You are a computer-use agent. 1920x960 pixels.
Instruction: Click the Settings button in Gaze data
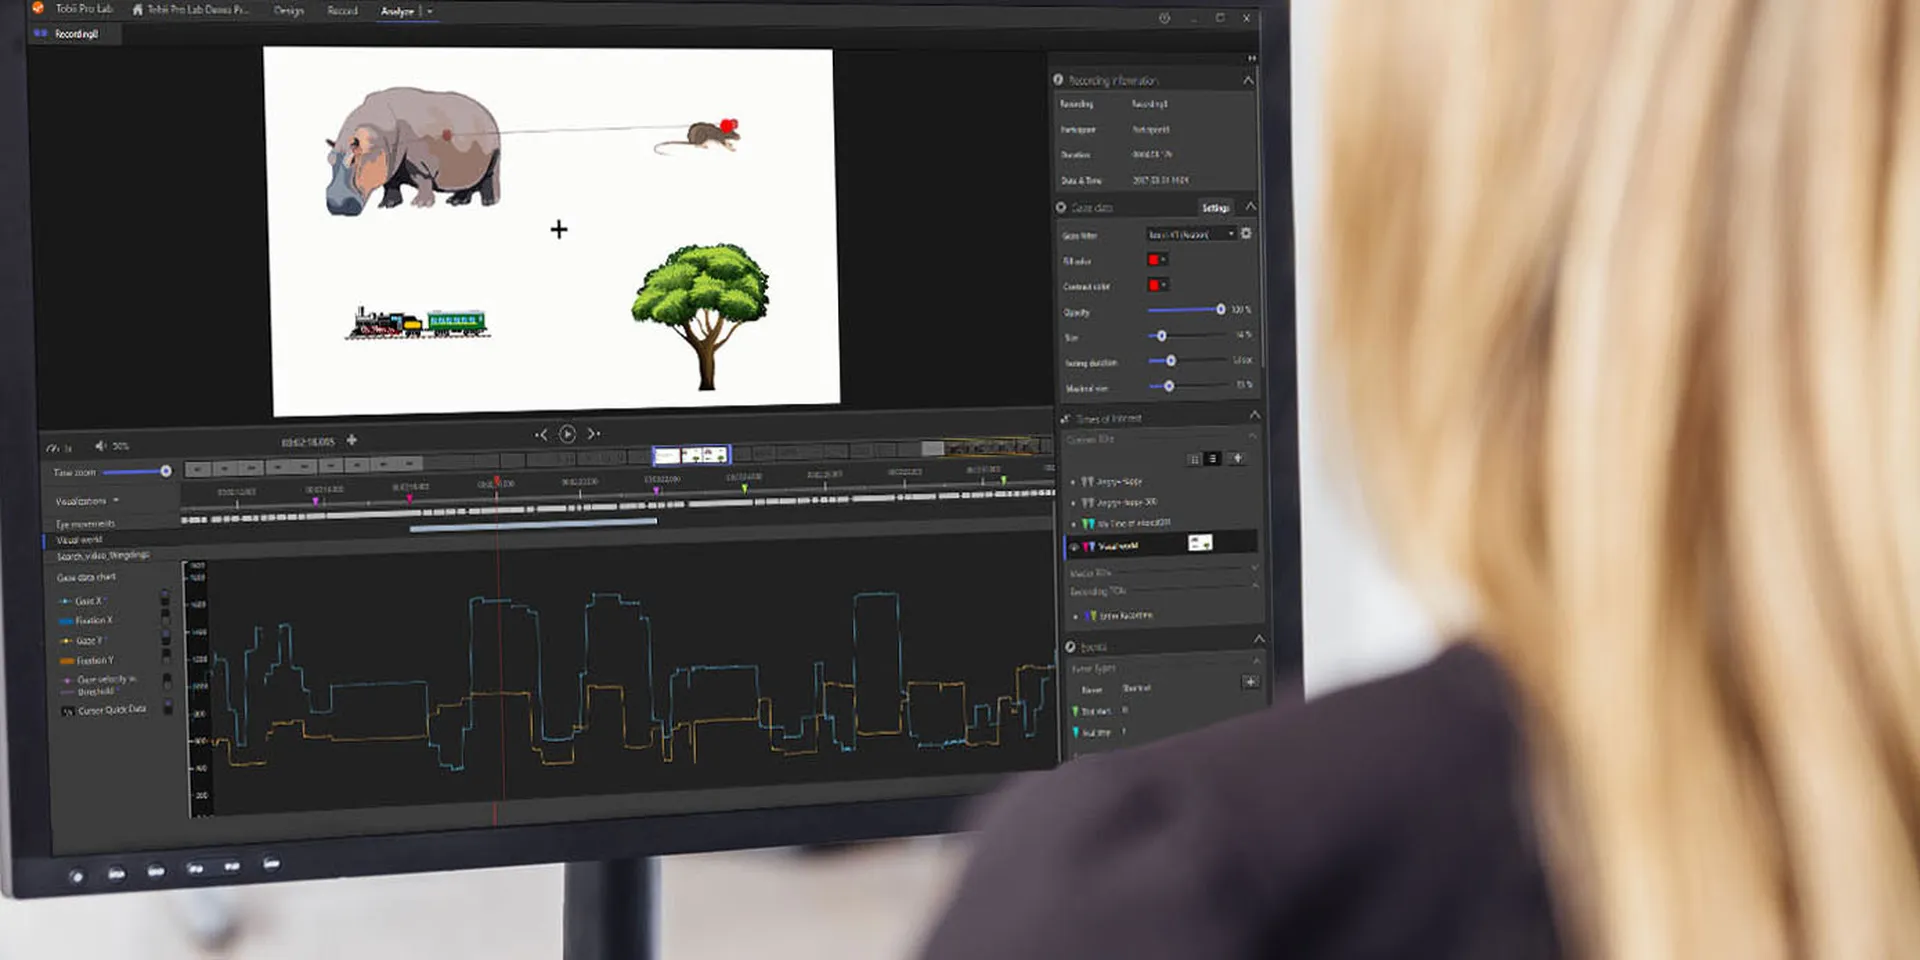tap(1215, 207)
